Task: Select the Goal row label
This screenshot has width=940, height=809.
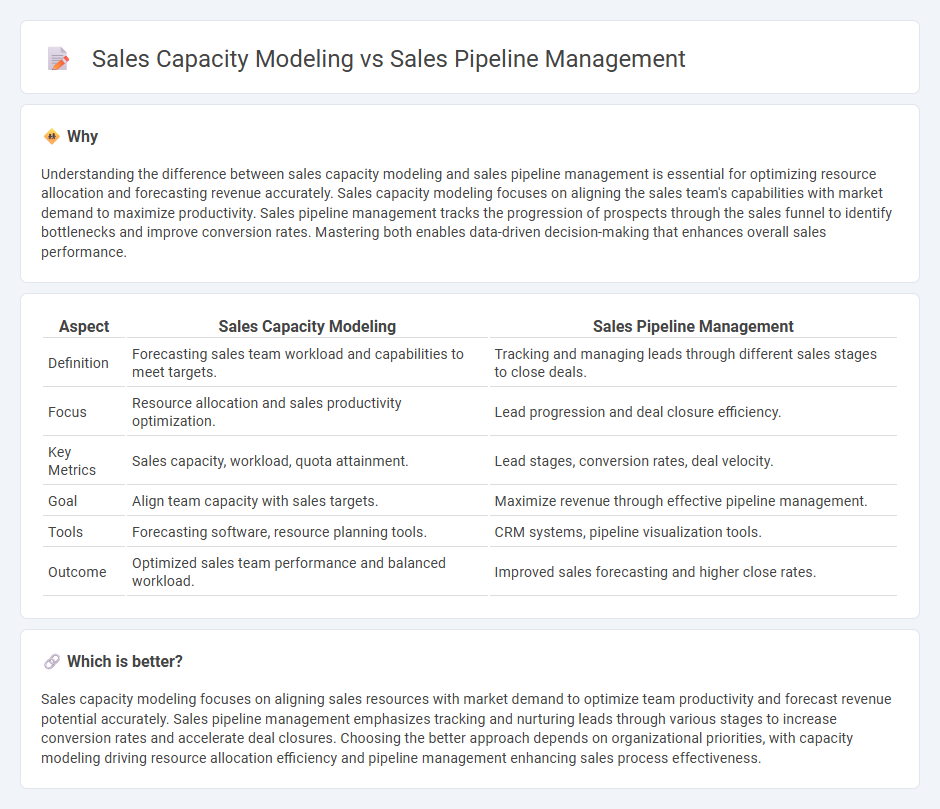Action: point(62,501)
